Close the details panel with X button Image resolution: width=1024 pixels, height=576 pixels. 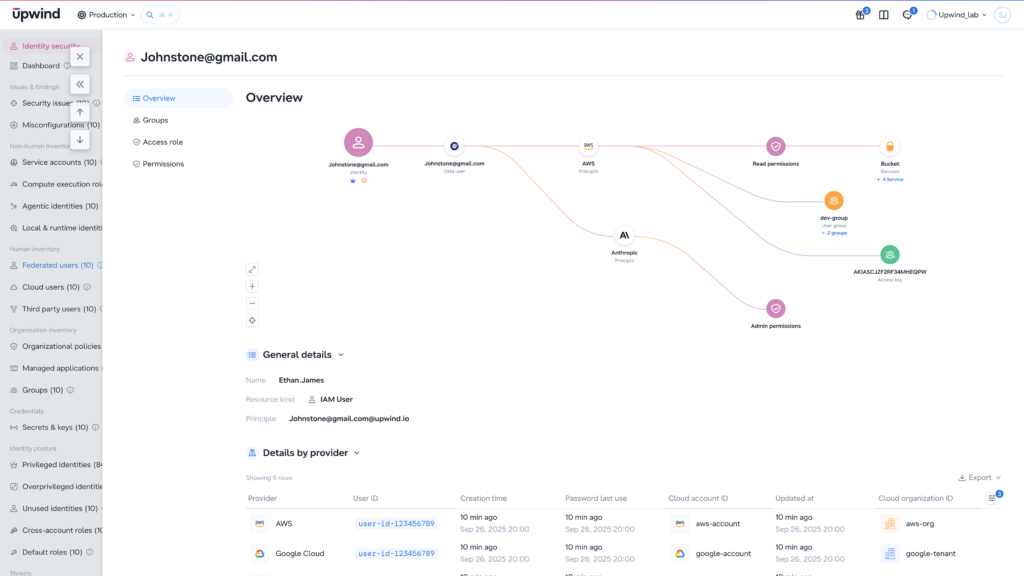(80, 57)
